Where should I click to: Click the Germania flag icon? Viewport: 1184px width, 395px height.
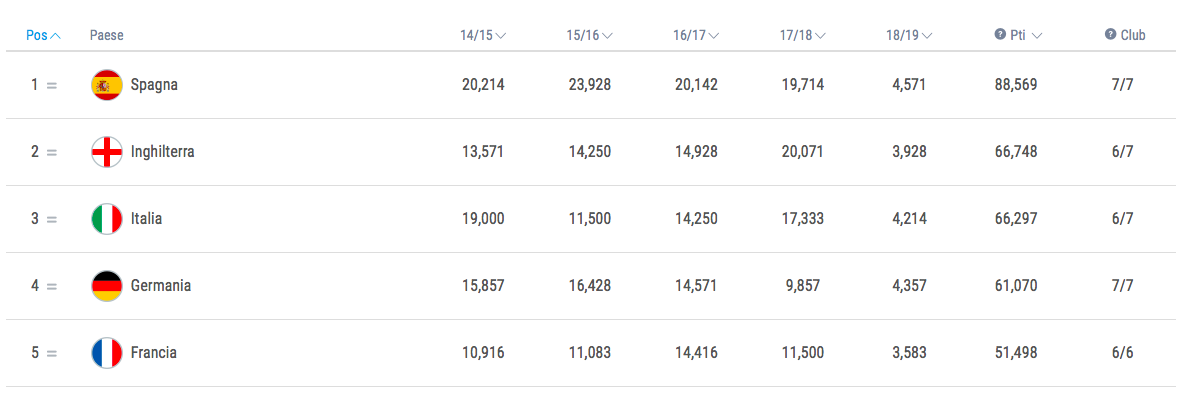point(106,286)
